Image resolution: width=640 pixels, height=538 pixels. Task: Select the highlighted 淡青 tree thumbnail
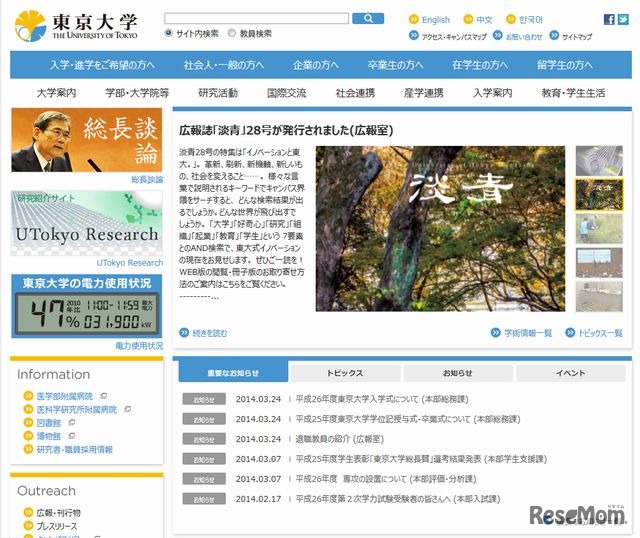599,195
